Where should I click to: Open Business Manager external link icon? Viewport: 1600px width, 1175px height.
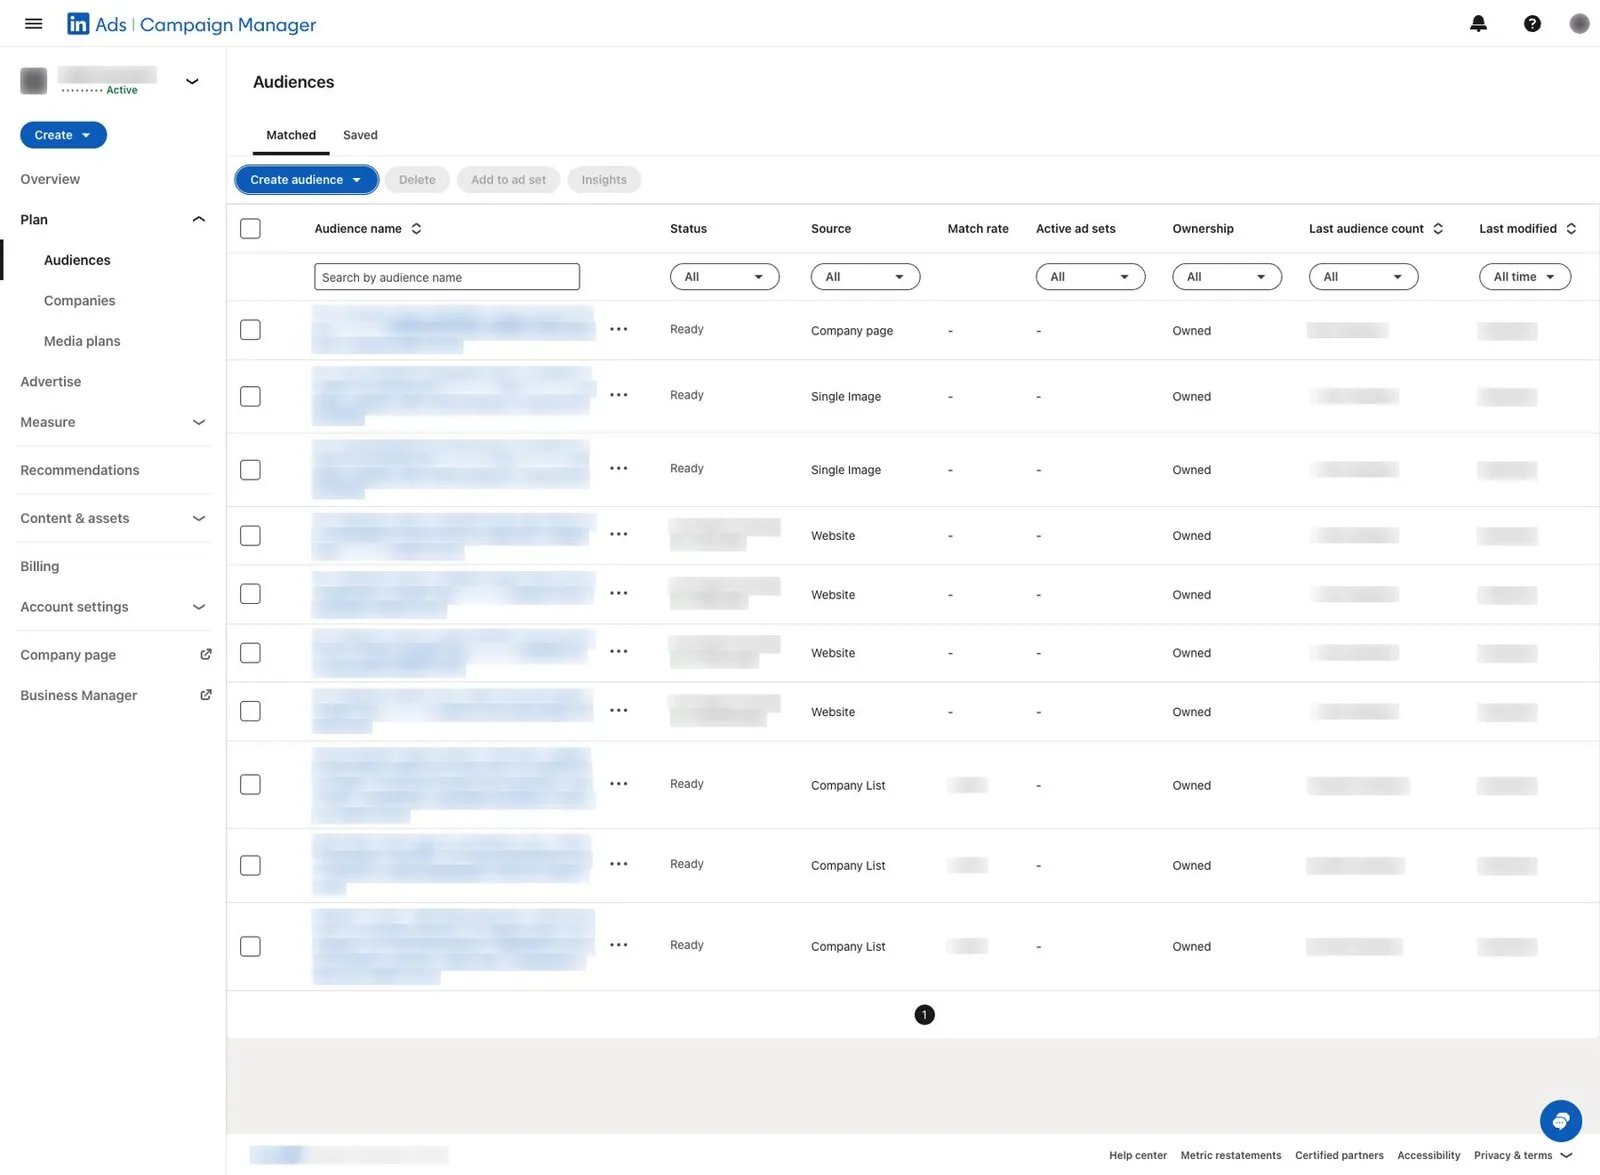(206, 695)
